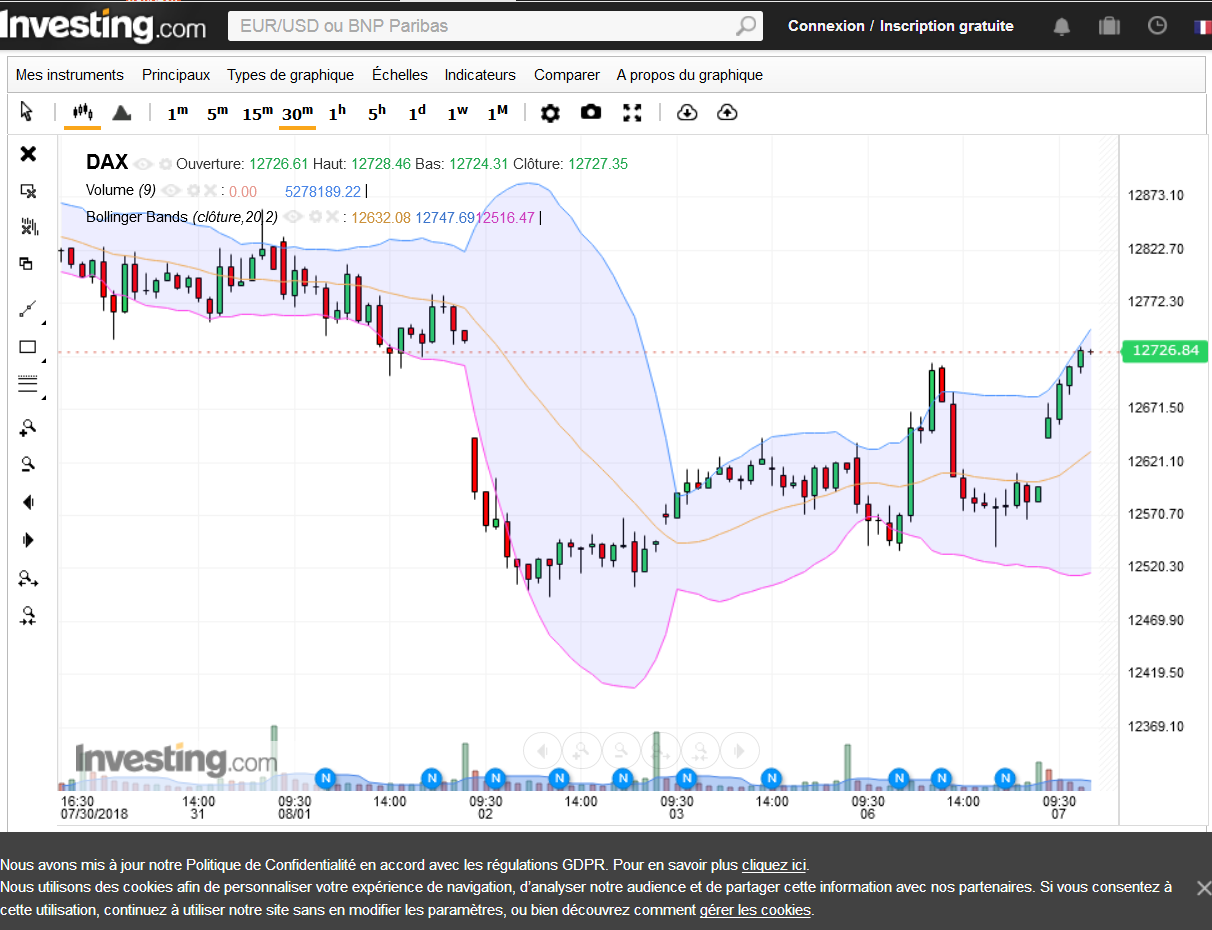This screenshot has height=930, width=1212.
Task: Save chart layout via download-cloud icon
Action: click(687, 112)
